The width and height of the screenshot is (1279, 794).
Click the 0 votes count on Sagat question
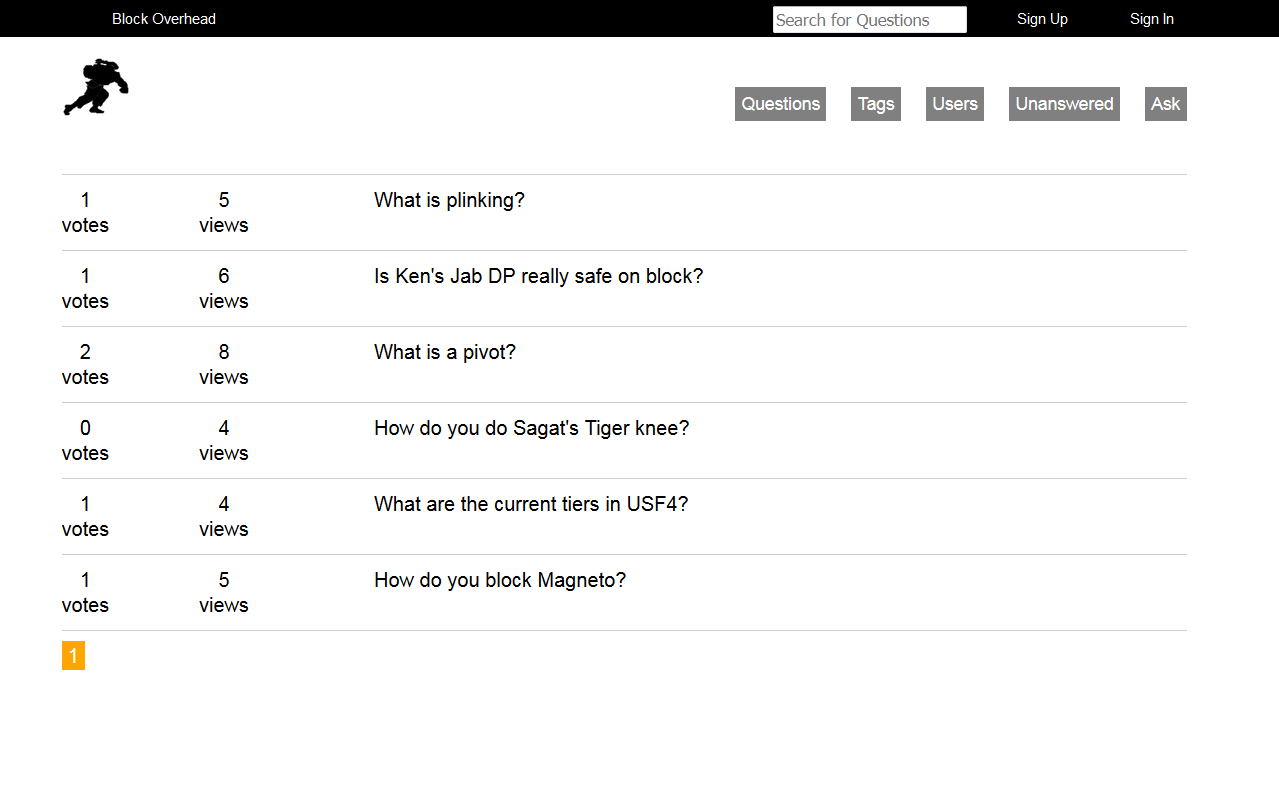(x=85, y=440)
